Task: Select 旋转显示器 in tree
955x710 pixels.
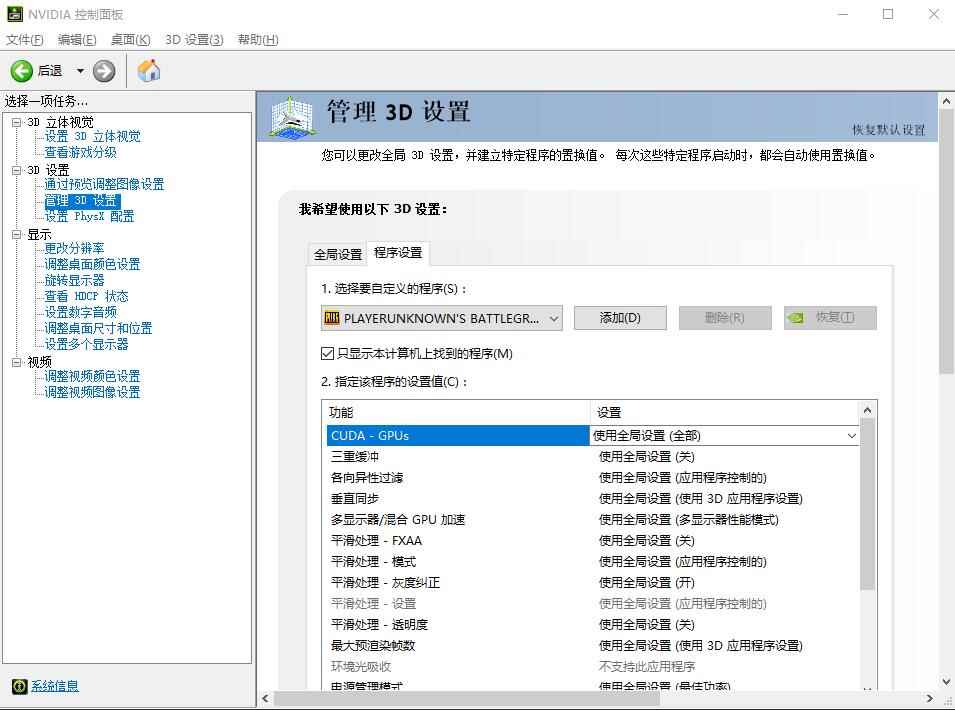Action: [74, 280]
